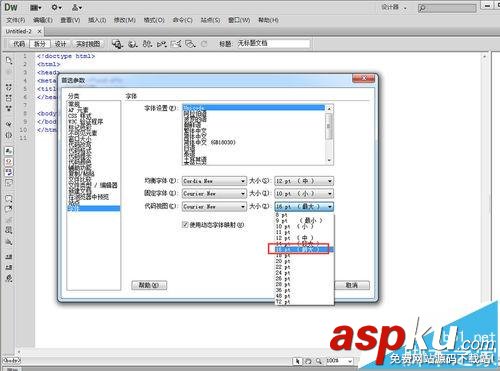The width and height of the screenshot is (500, 371).
Task: Click the W3C Validation toolbar icon
Action: (162, 44)
